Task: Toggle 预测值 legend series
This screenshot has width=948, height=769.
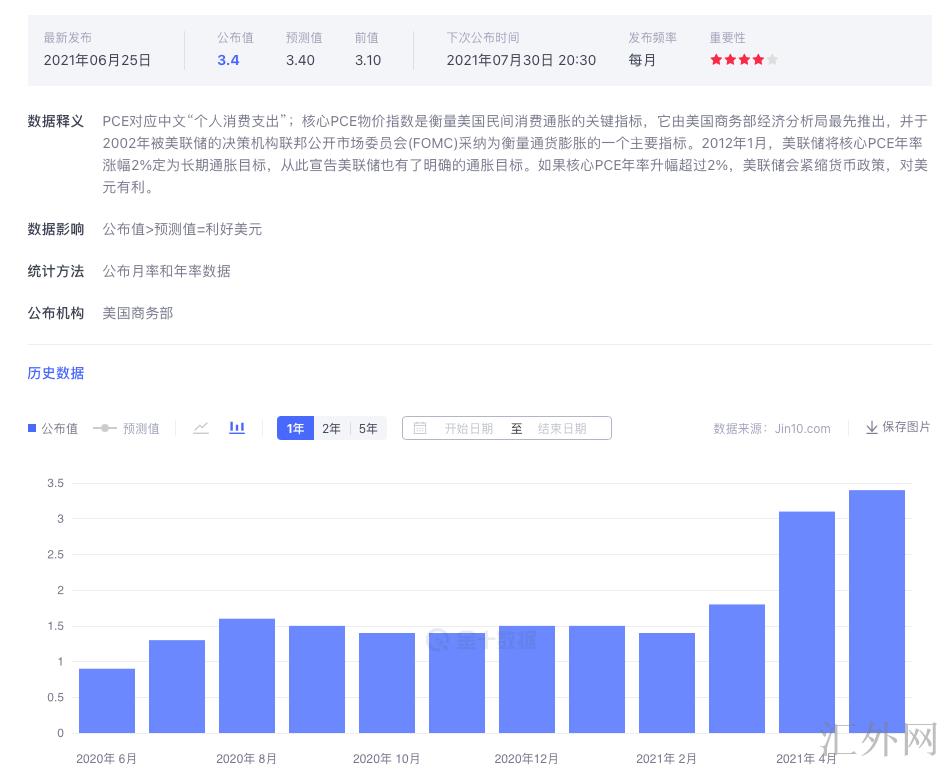Action: tap(127, 428)
